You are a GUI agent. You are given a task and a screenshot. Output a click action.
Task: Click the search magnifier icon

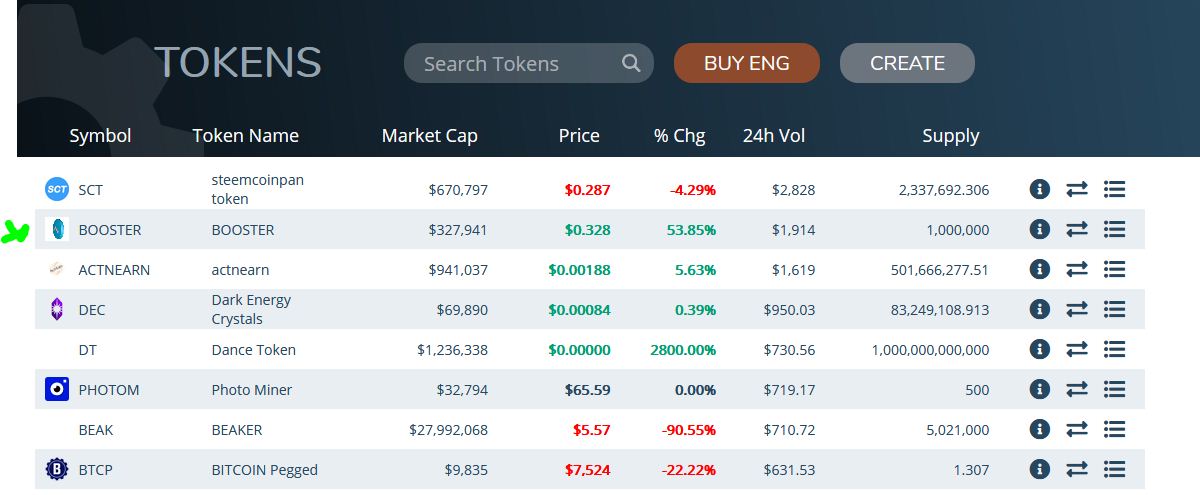[631, 63]
